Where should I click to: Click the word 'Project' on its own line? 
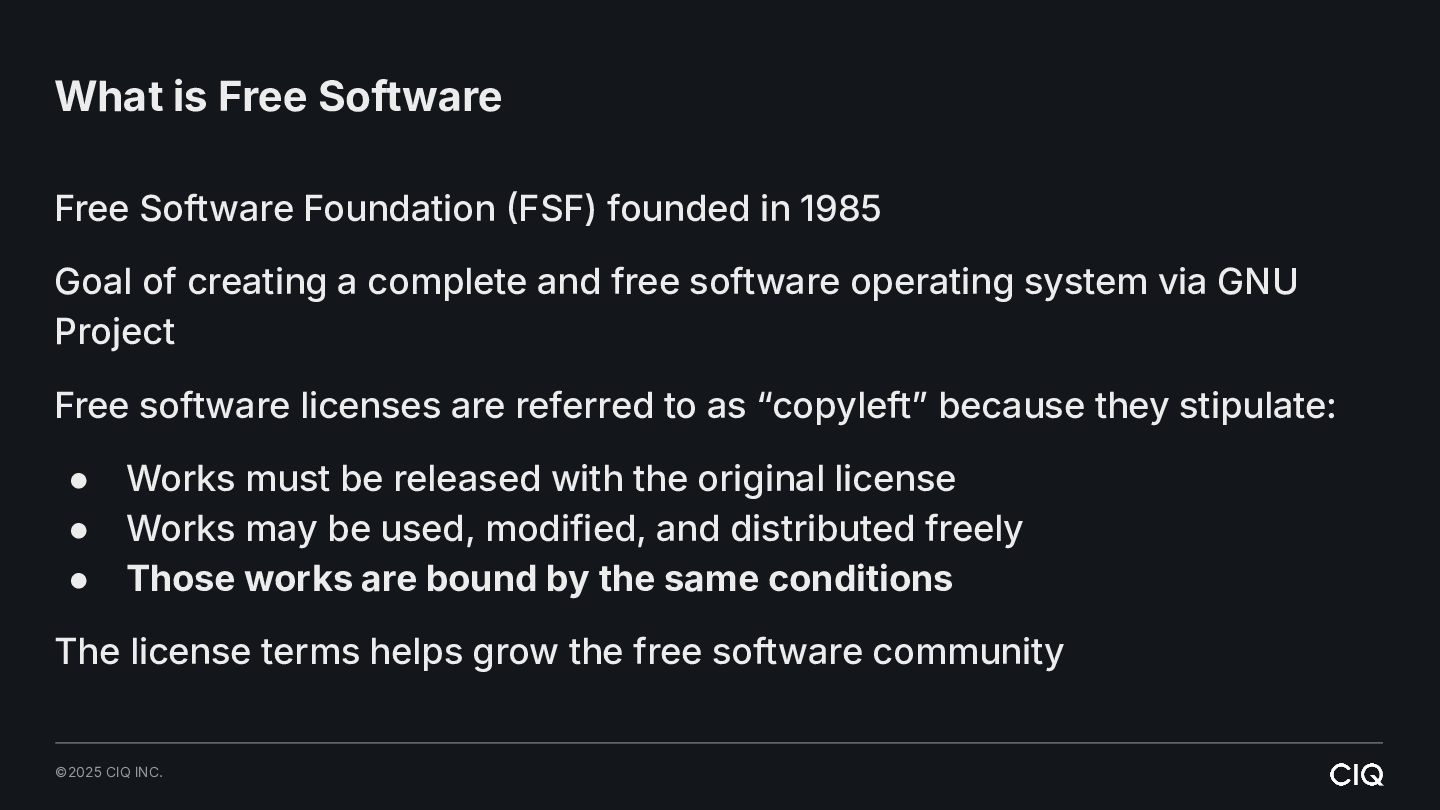click(115, 332)
